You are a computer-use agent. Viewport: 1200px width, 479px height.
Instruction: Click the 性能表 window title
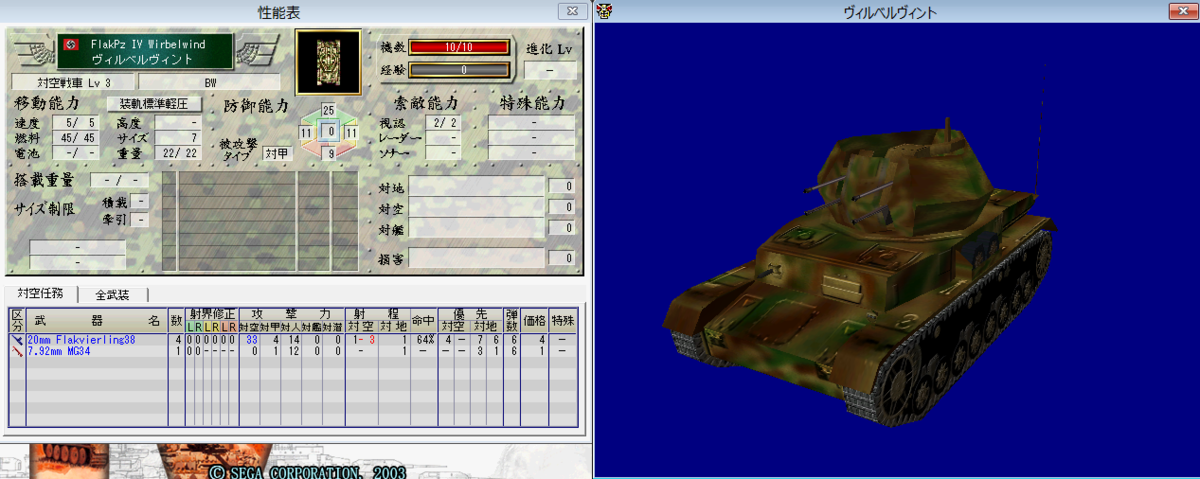pos(279,11)
